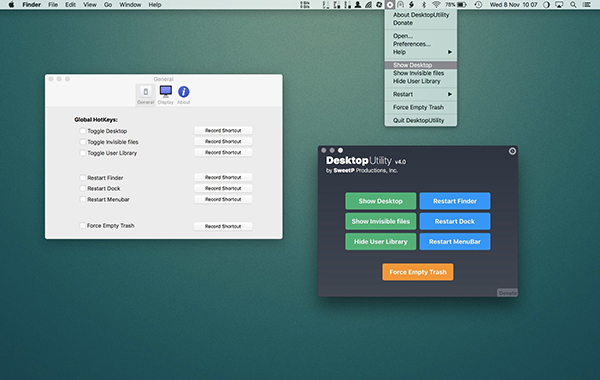Viewport: 600px width, 380px height.
Task: Choose About DesktopUtility menu entry
Action: coord(421,15)
